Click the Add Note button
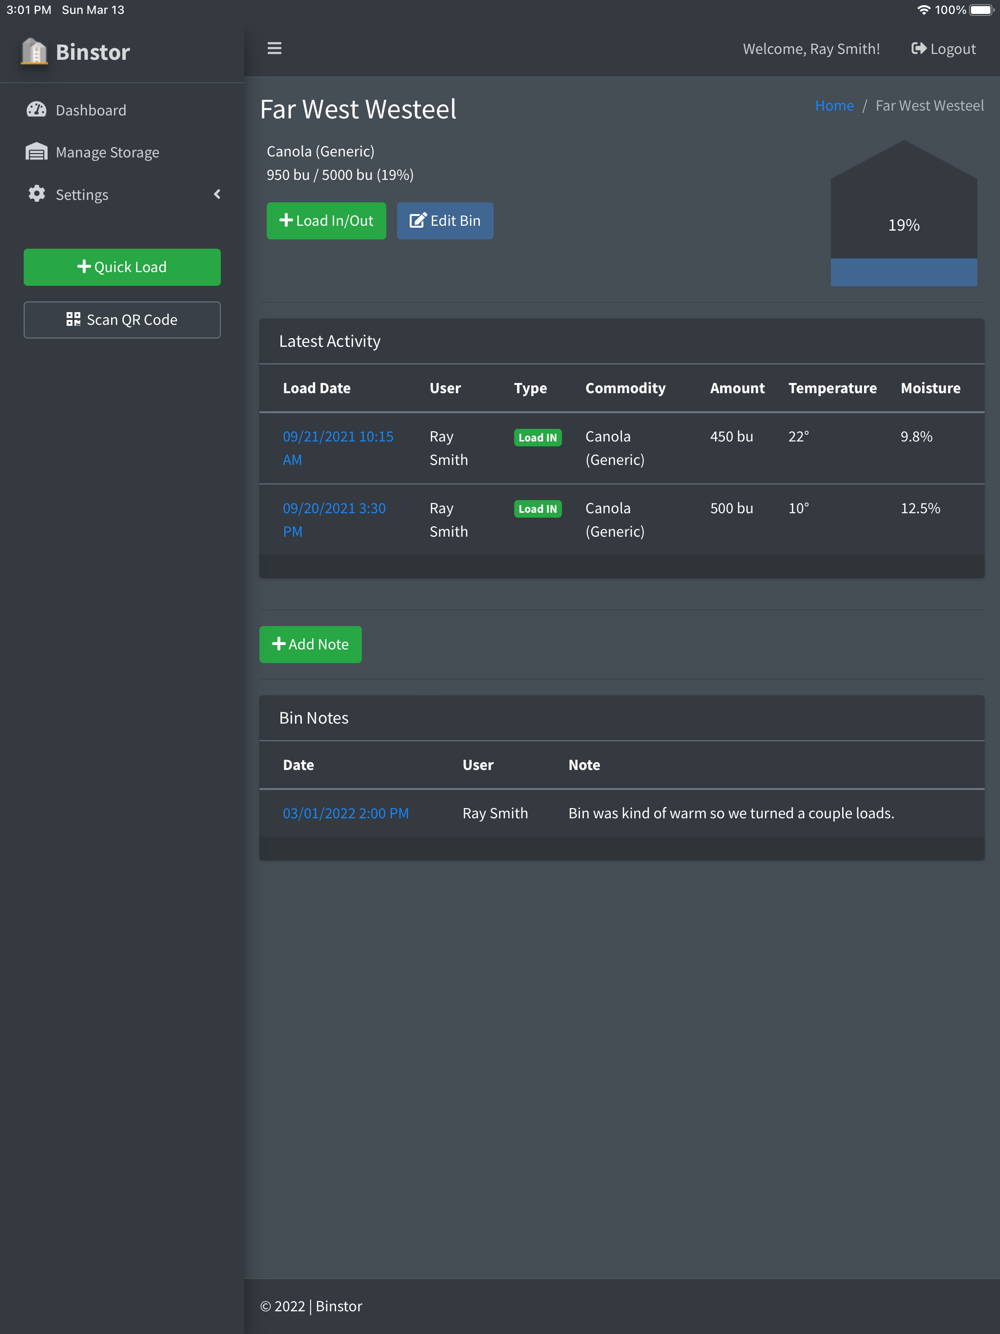Image resolution: width=1000 pixels, height=1334 pixels. coord(310,645)
